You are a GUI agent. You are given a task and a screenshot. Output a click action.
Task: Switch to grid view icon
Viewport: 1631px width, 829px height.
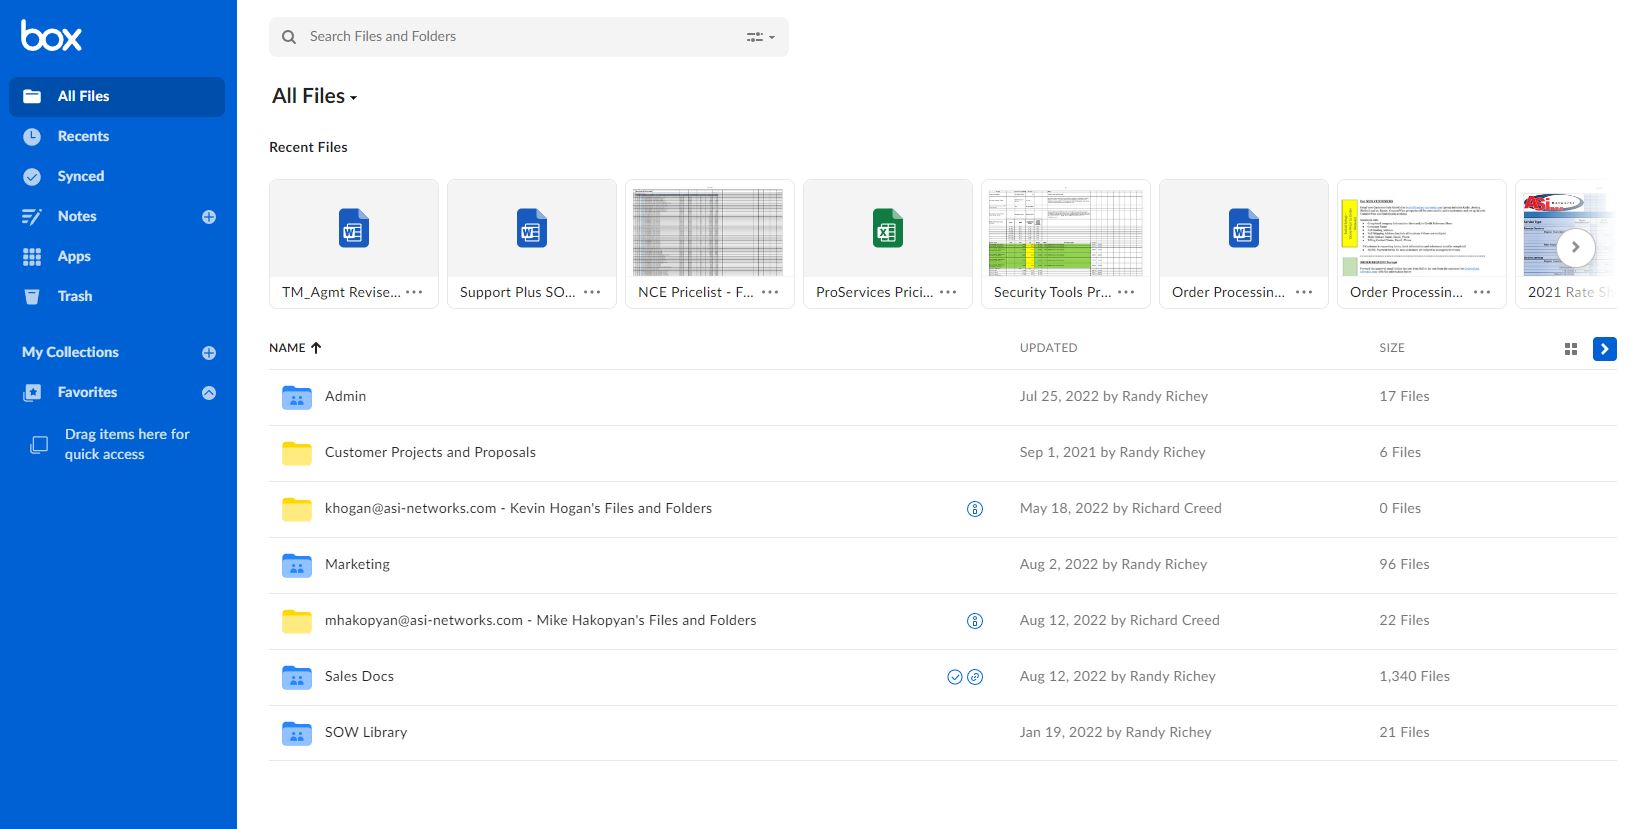1570,349
